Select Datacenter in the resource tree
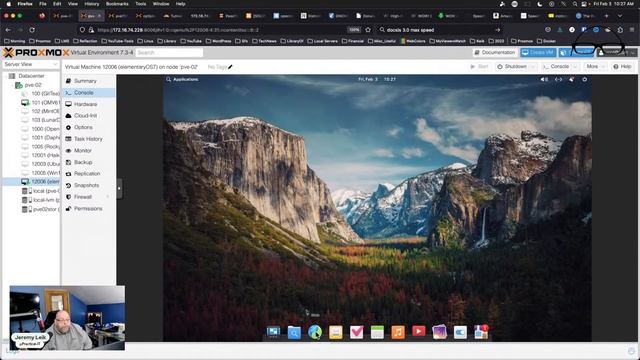 31,76
